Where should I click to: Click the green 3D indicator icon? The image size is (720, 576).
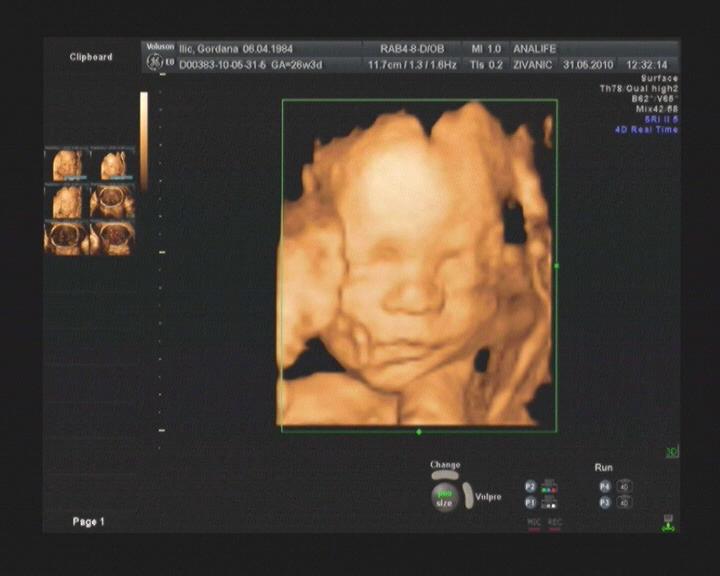(671, 453)
